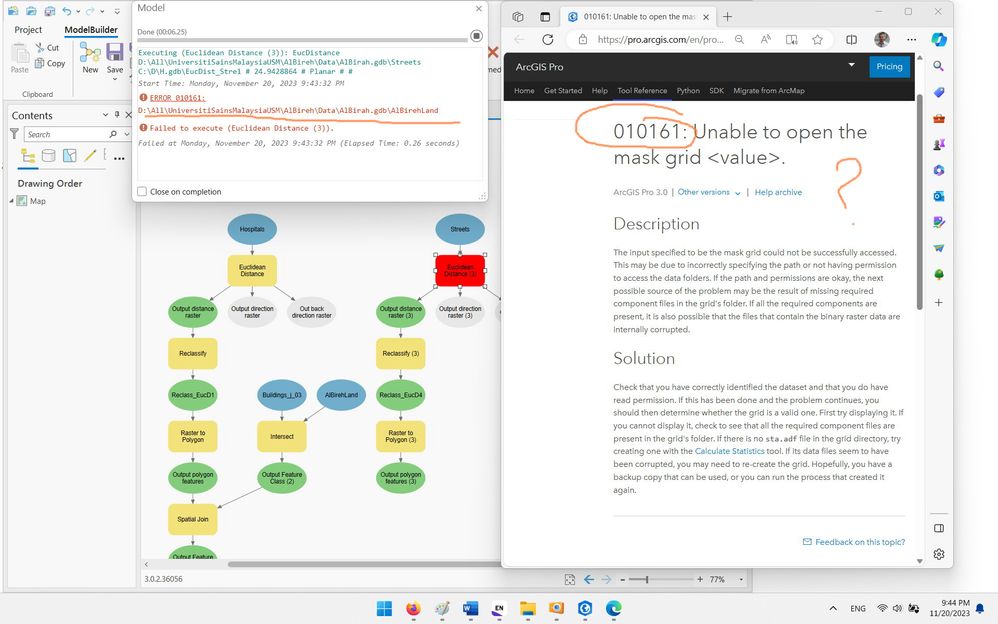Click Feedback on this topic link
Image resolution: width=998 pixels, height=624 pixels.
(x=854, y=542)
